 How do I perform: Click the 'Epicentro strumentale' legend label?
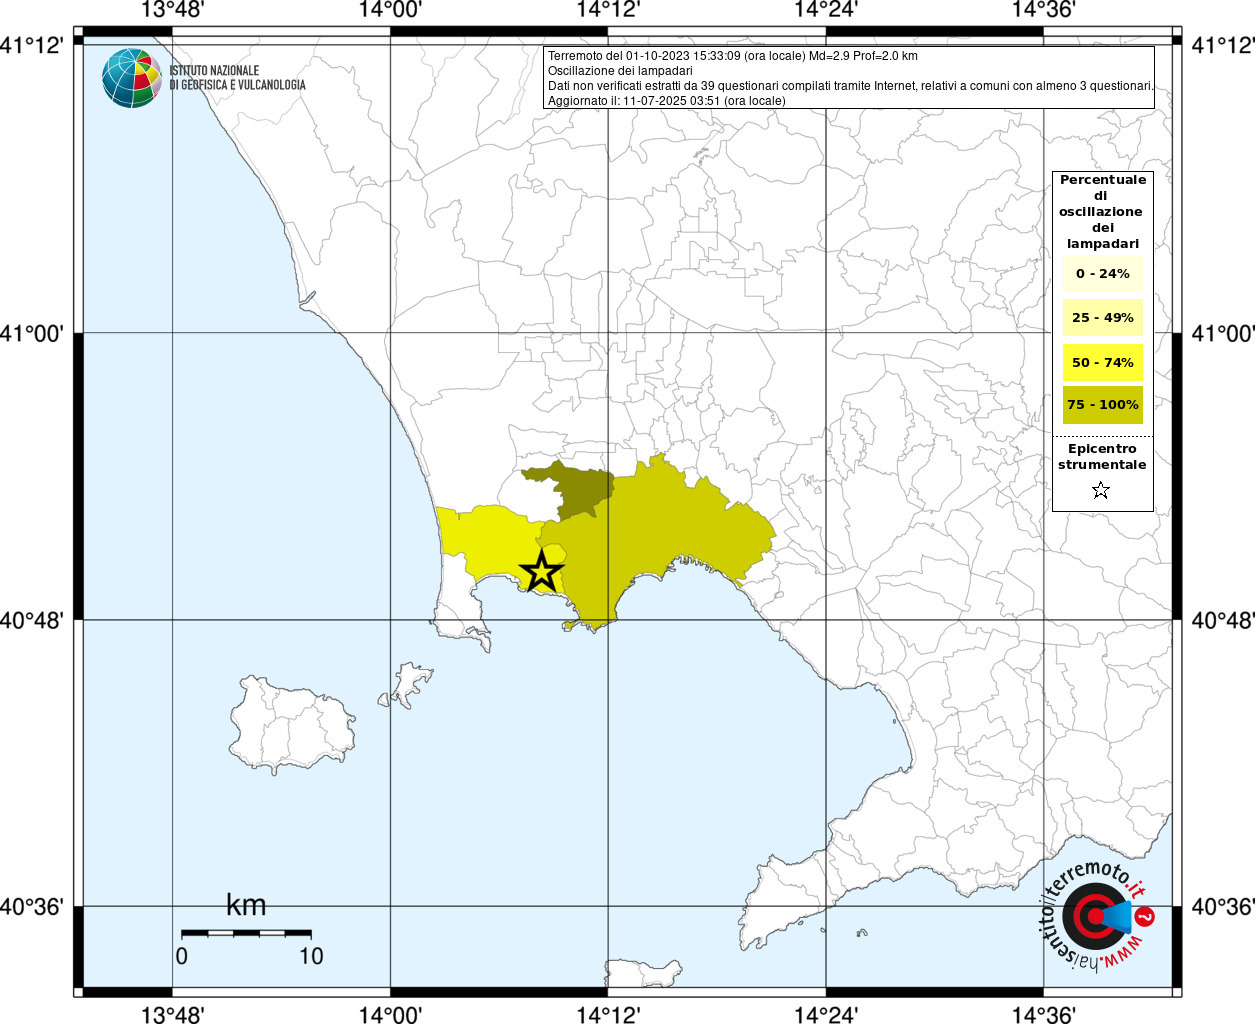[1102, 457]
